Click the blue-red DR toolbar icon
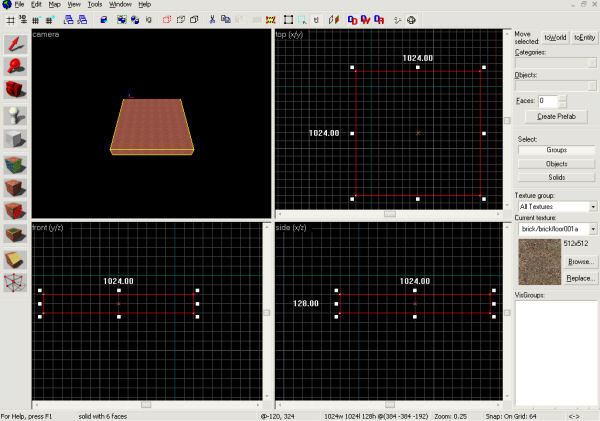Screen dimensions: 600x421 tap(379, 20)
